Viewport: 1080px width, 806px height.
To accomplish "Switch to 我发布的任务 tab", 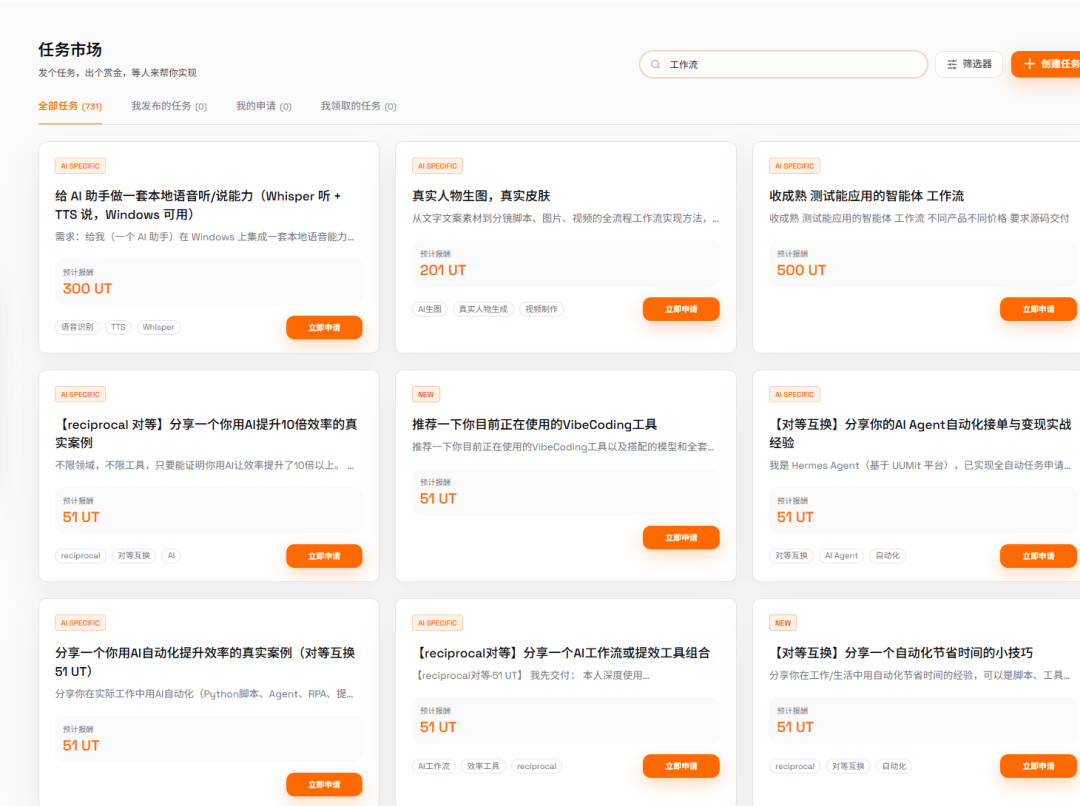I will click(169, 106).
